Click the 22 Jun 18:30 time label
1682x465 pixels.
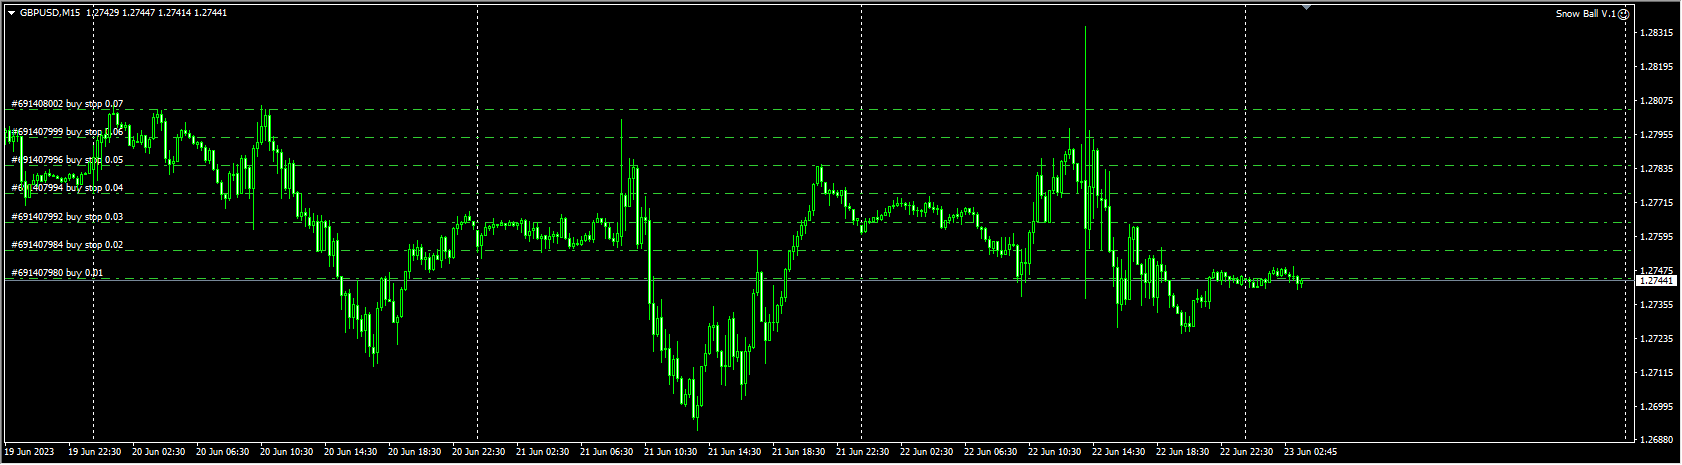pyautogui.click(x=1183, y=452)
